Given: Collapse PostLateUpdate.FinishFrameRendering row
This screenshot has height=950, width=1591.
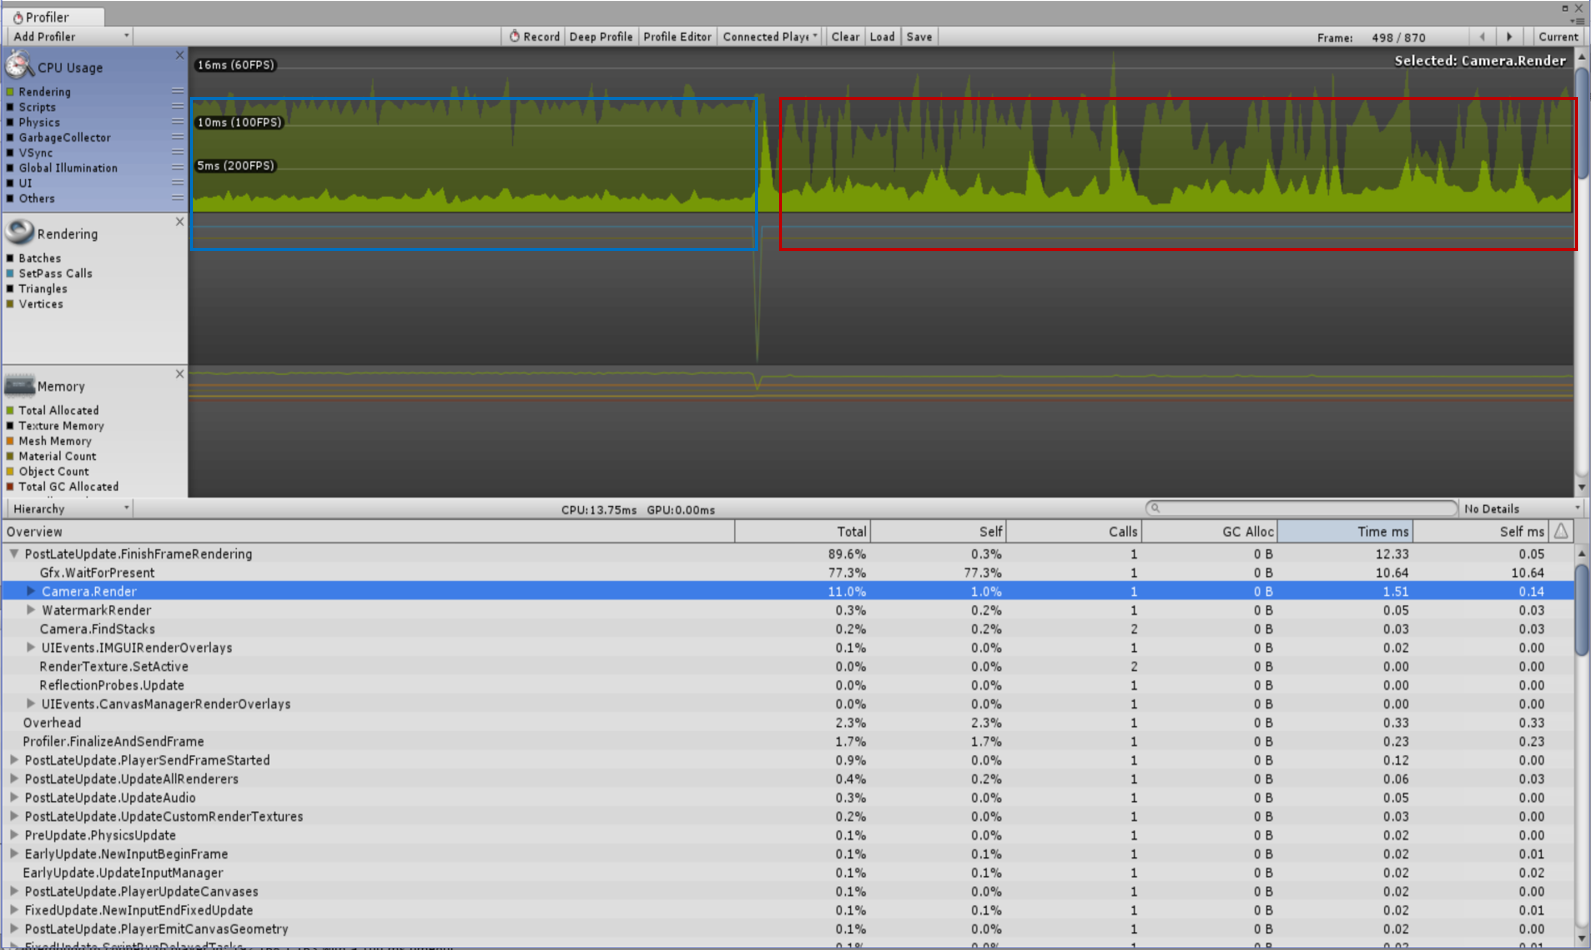Looking at the screenshot, I should (x=14, y=554).
